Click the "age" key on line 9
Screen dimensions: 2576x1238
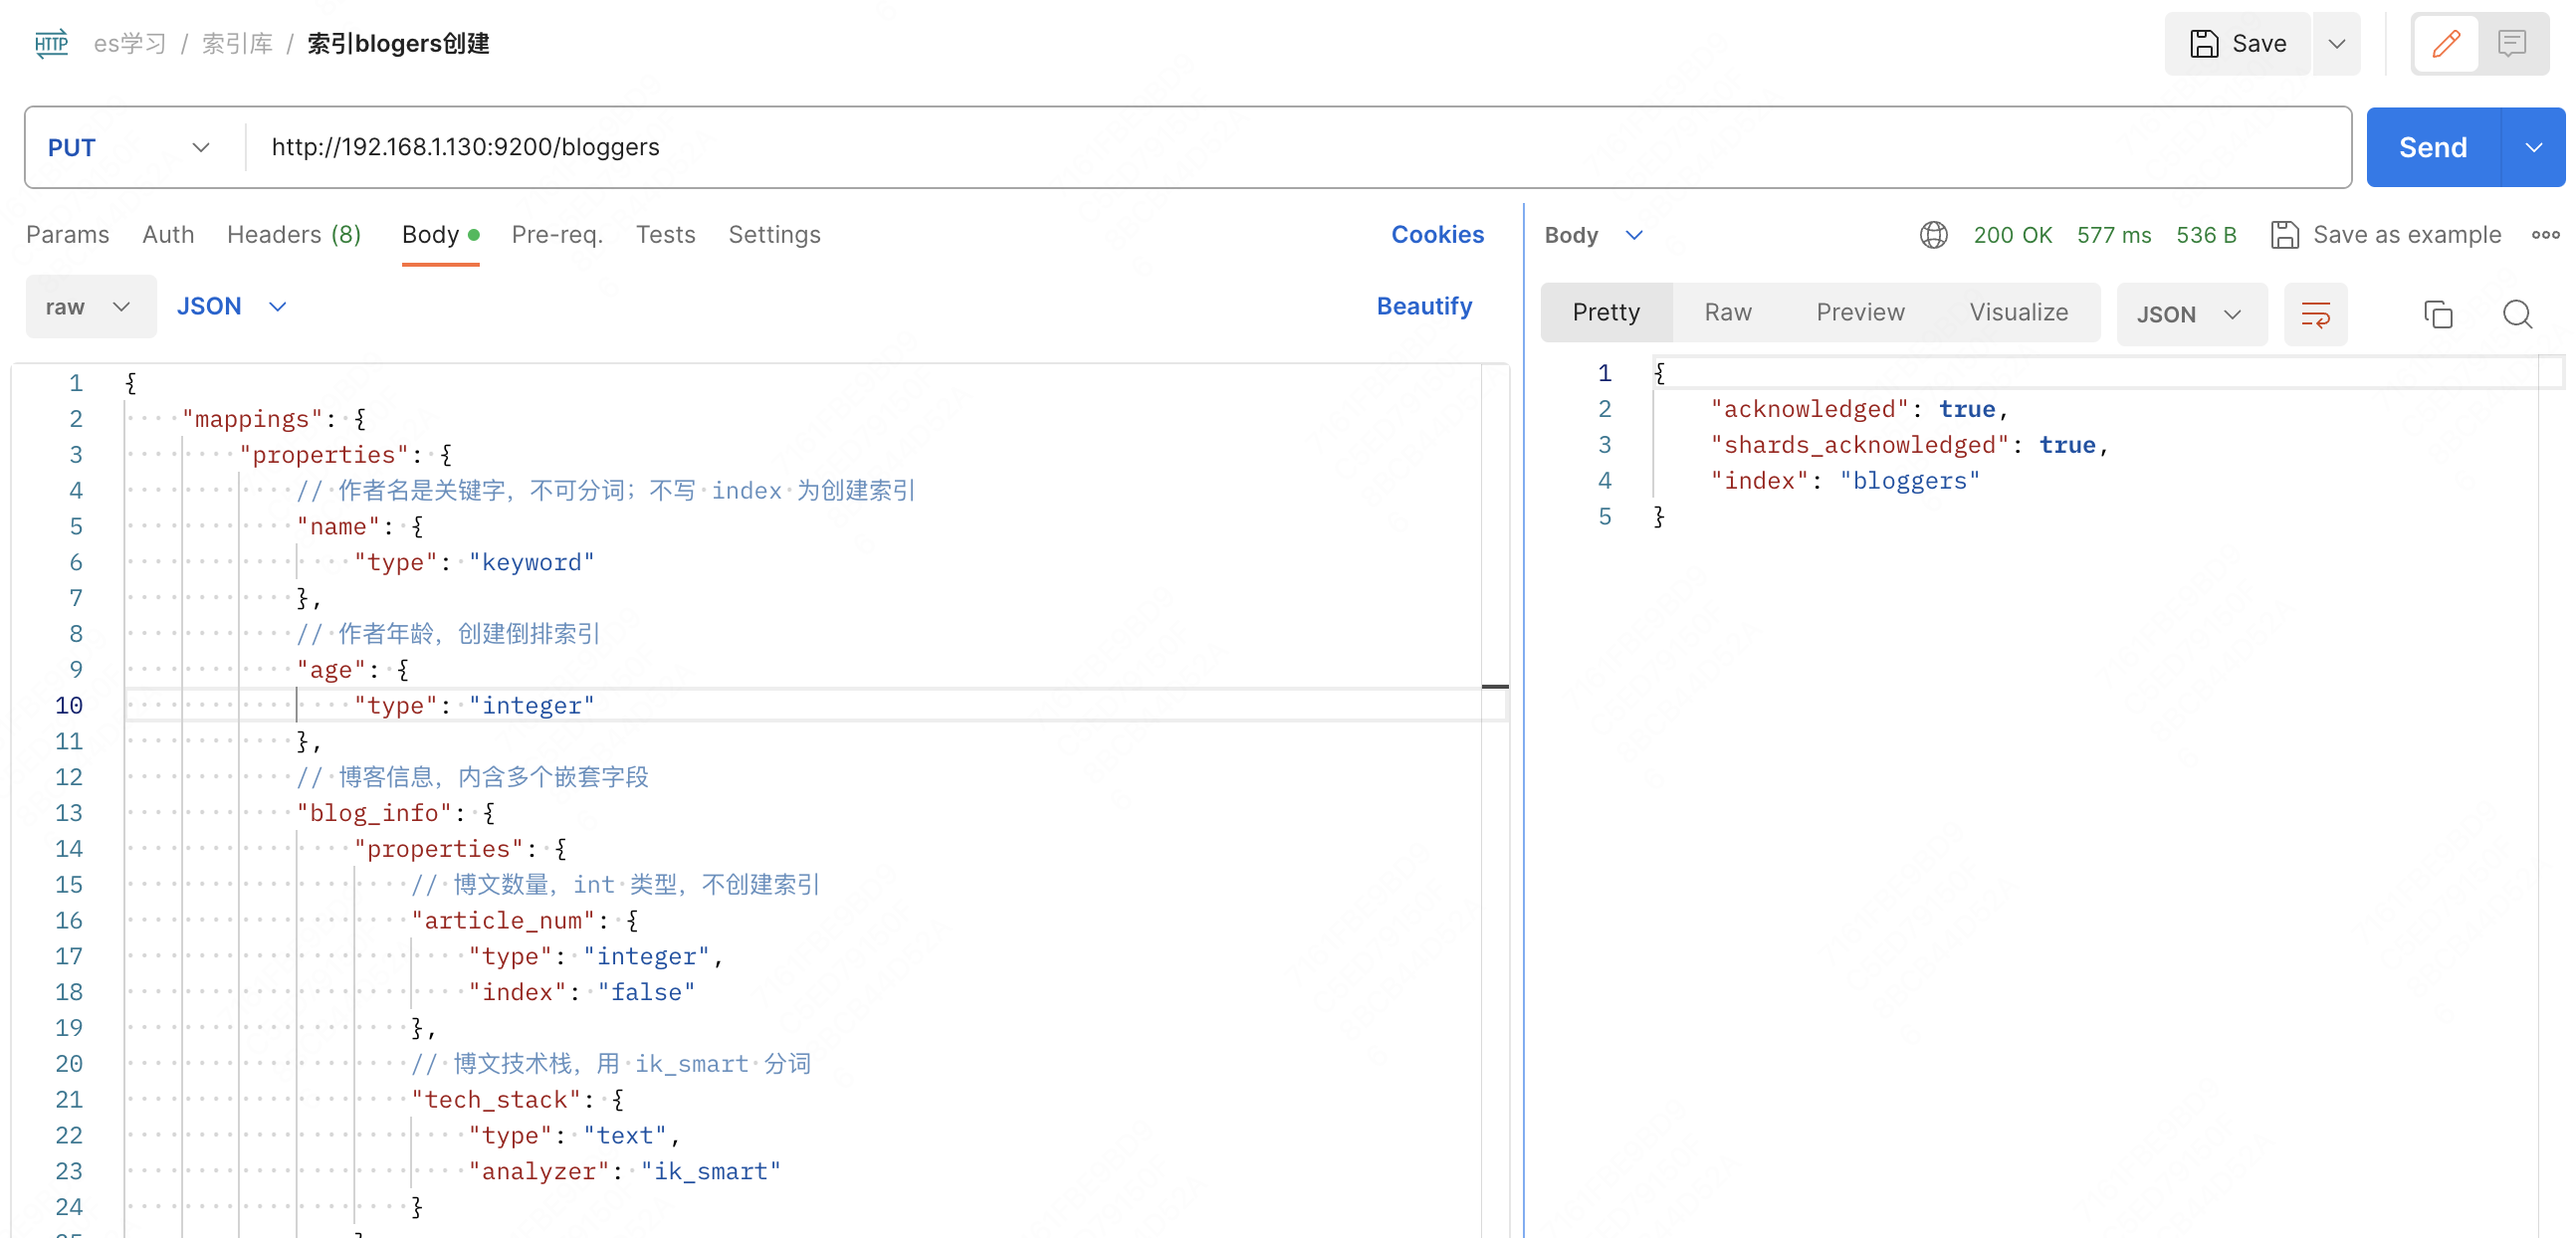coord(331,671)
